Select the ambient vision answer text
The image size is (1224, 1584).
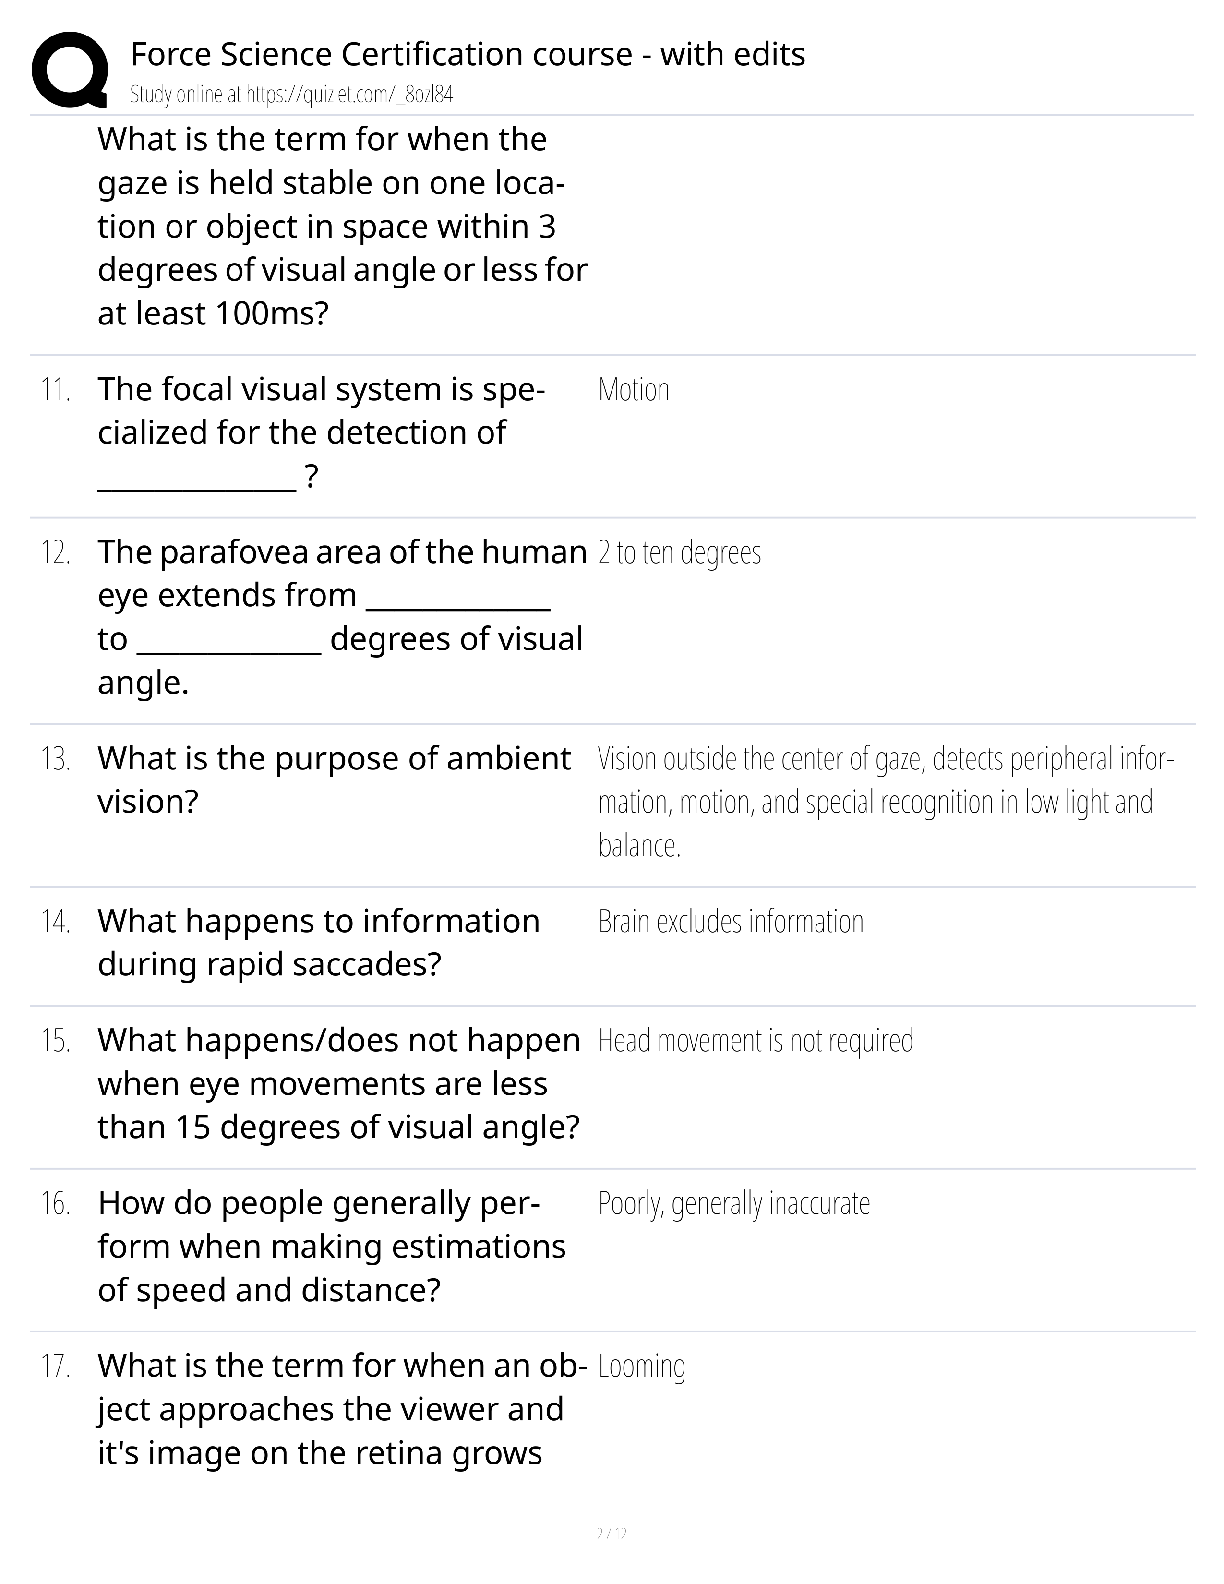point(885,801)
